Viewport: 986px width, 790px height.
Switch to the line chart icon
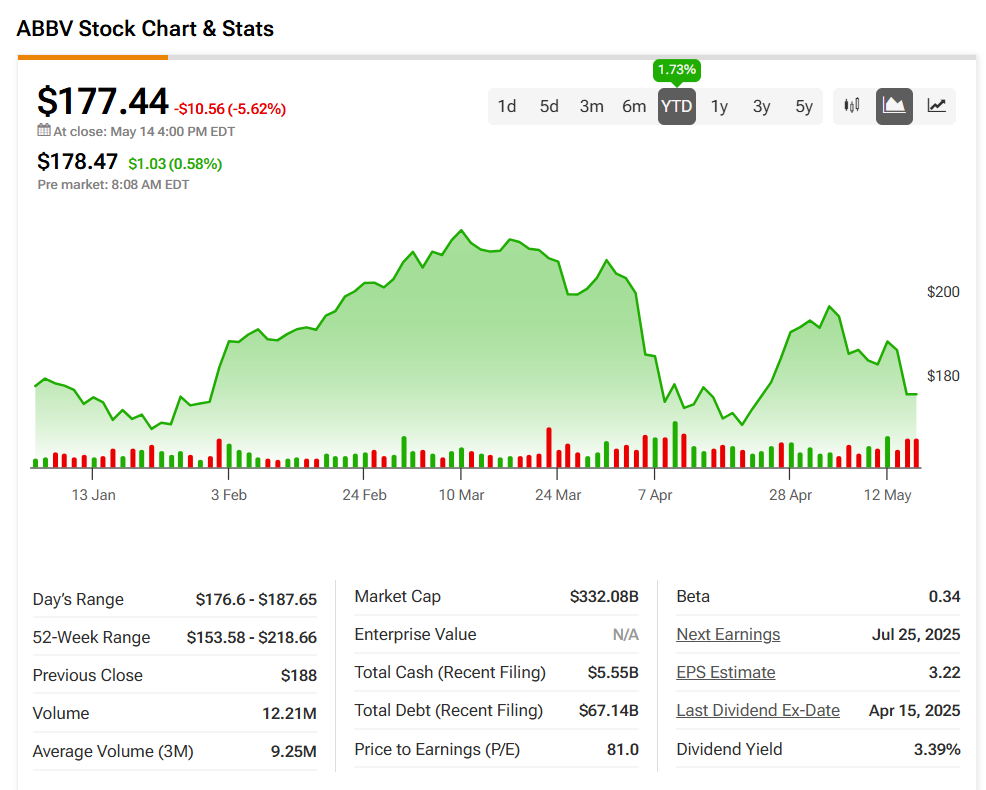936,106
